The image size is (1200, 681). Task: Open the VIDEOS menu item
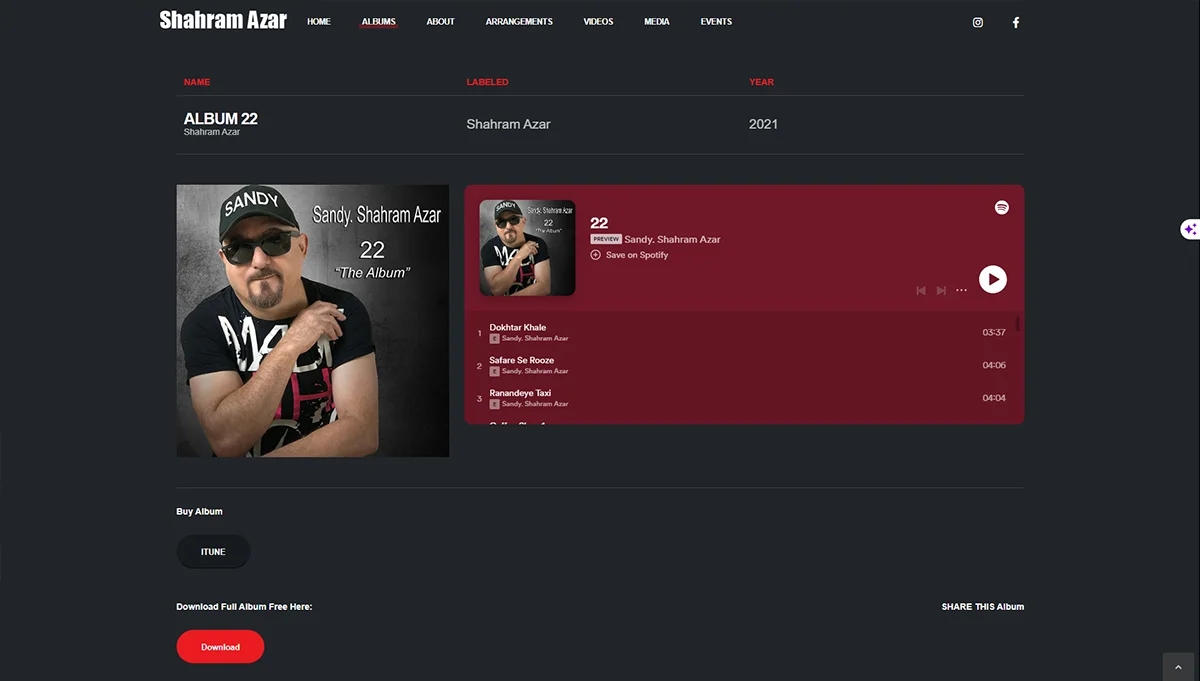[598, 21]
